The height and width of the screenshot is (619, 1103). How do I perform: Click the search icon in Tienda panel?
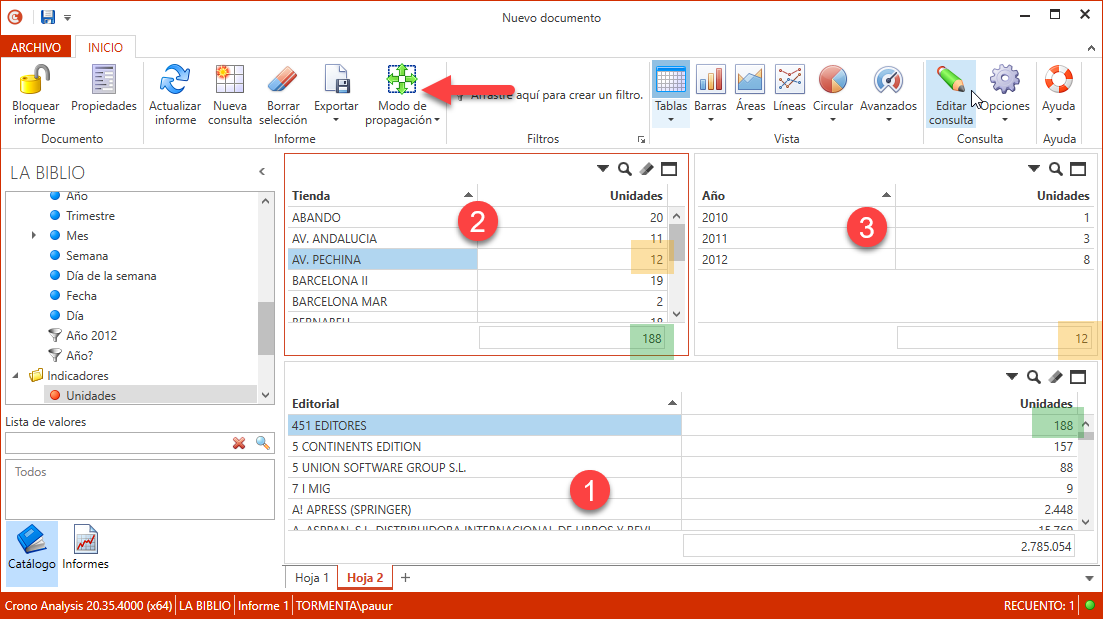[625, 169]
